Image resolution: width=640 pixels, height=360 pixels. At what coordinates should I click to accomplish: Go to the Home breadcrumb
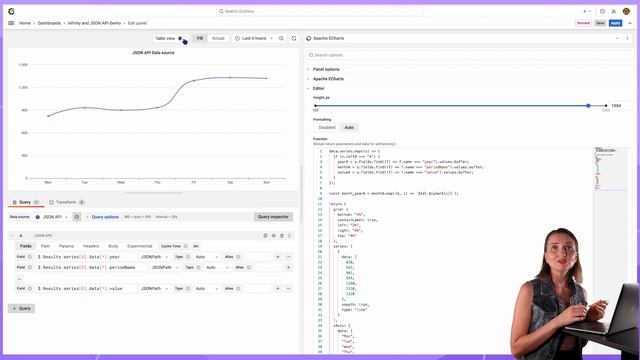25,23
